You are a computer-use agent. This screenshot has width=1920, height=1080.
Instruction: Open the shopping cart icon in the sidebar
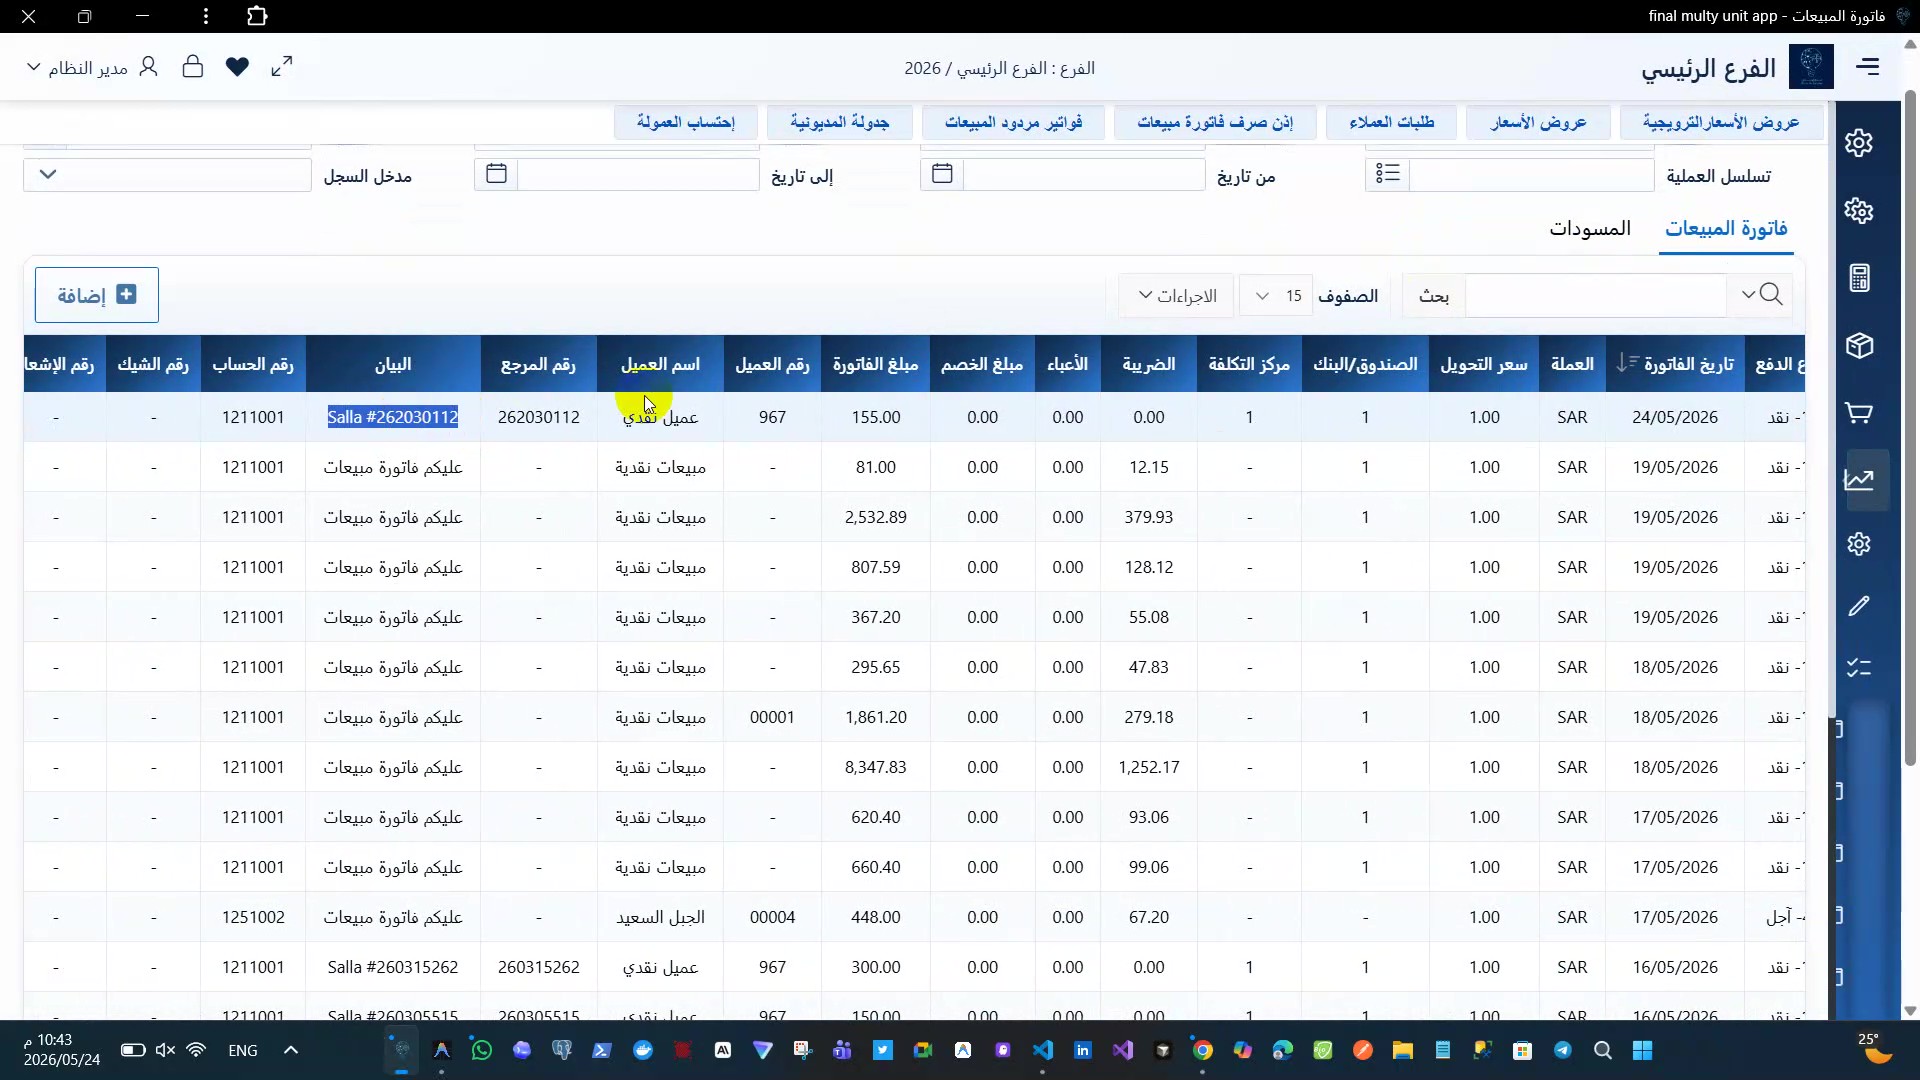1859,413
